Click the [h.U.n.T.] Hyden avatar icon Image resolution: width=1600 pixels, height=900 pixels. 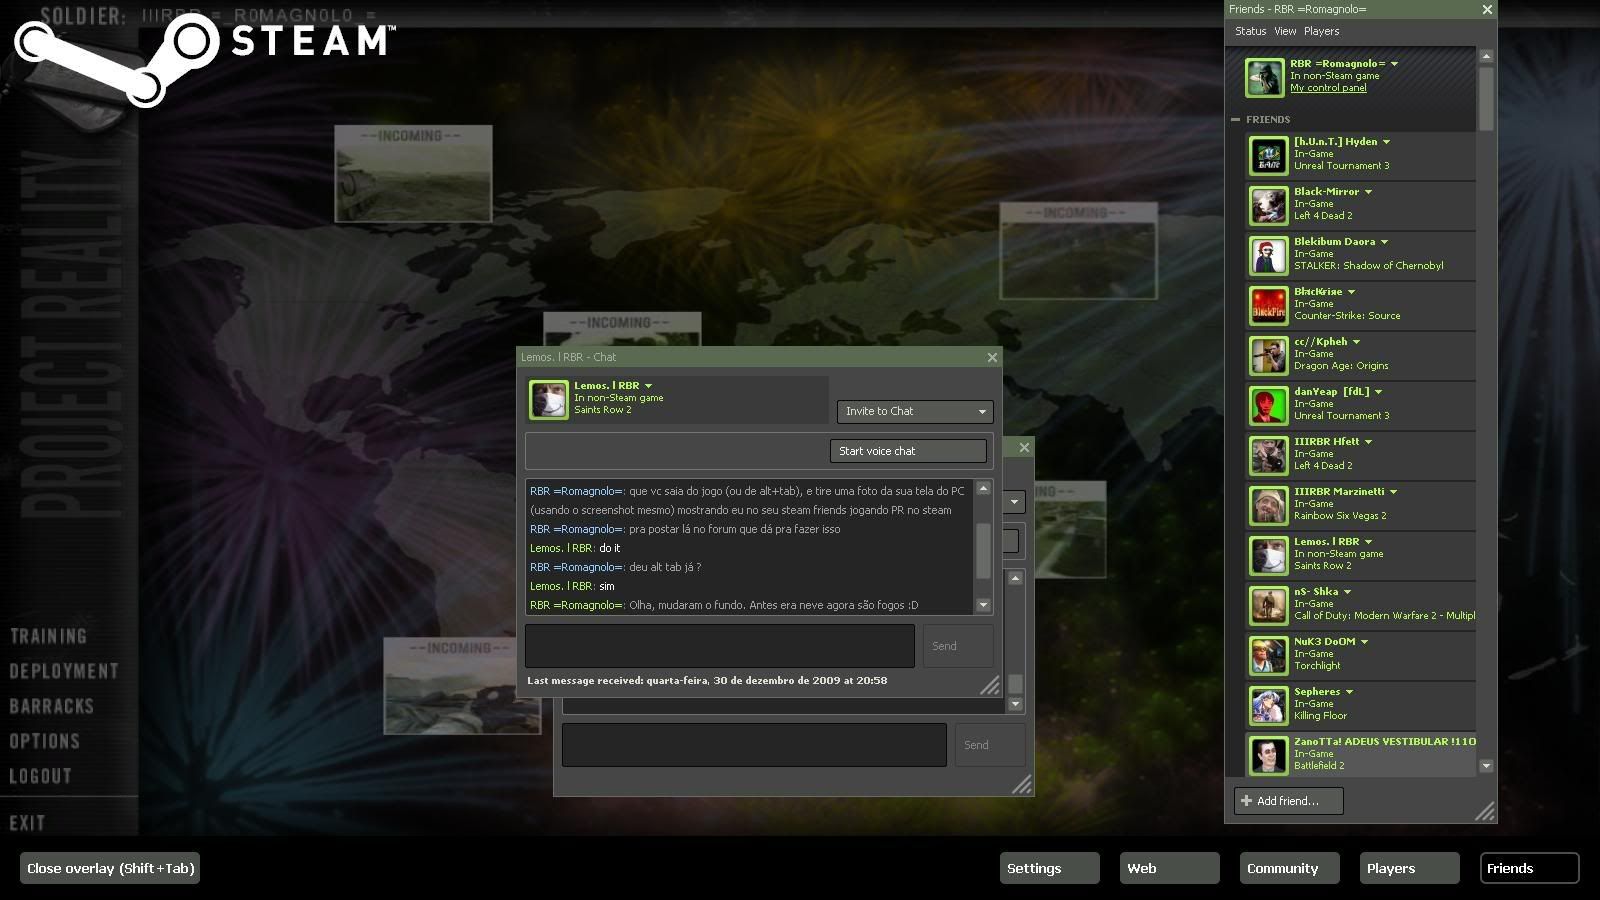point(1268,155)
